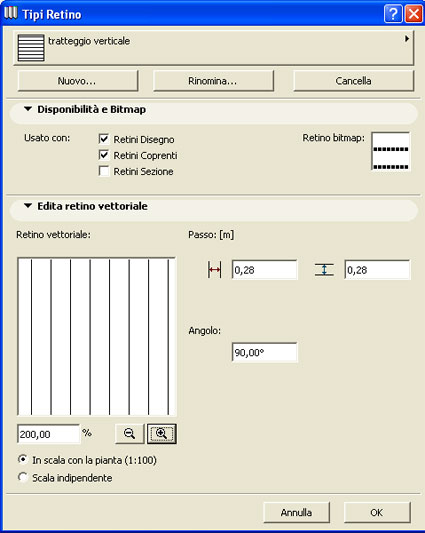Select In scala con la pianta option

(x=23, y=460)
